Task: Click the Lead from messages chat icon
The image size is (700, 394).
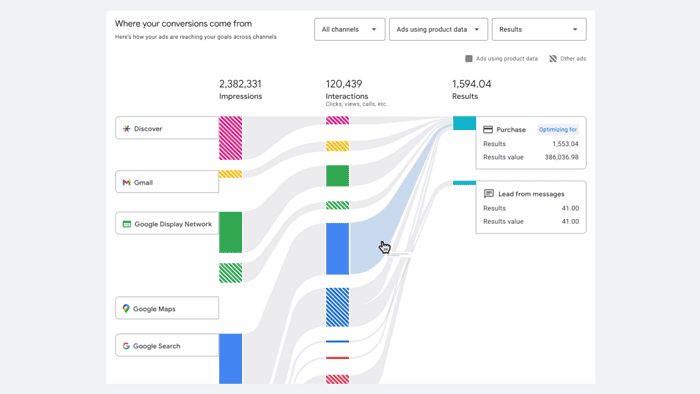Action: (489, 194)
